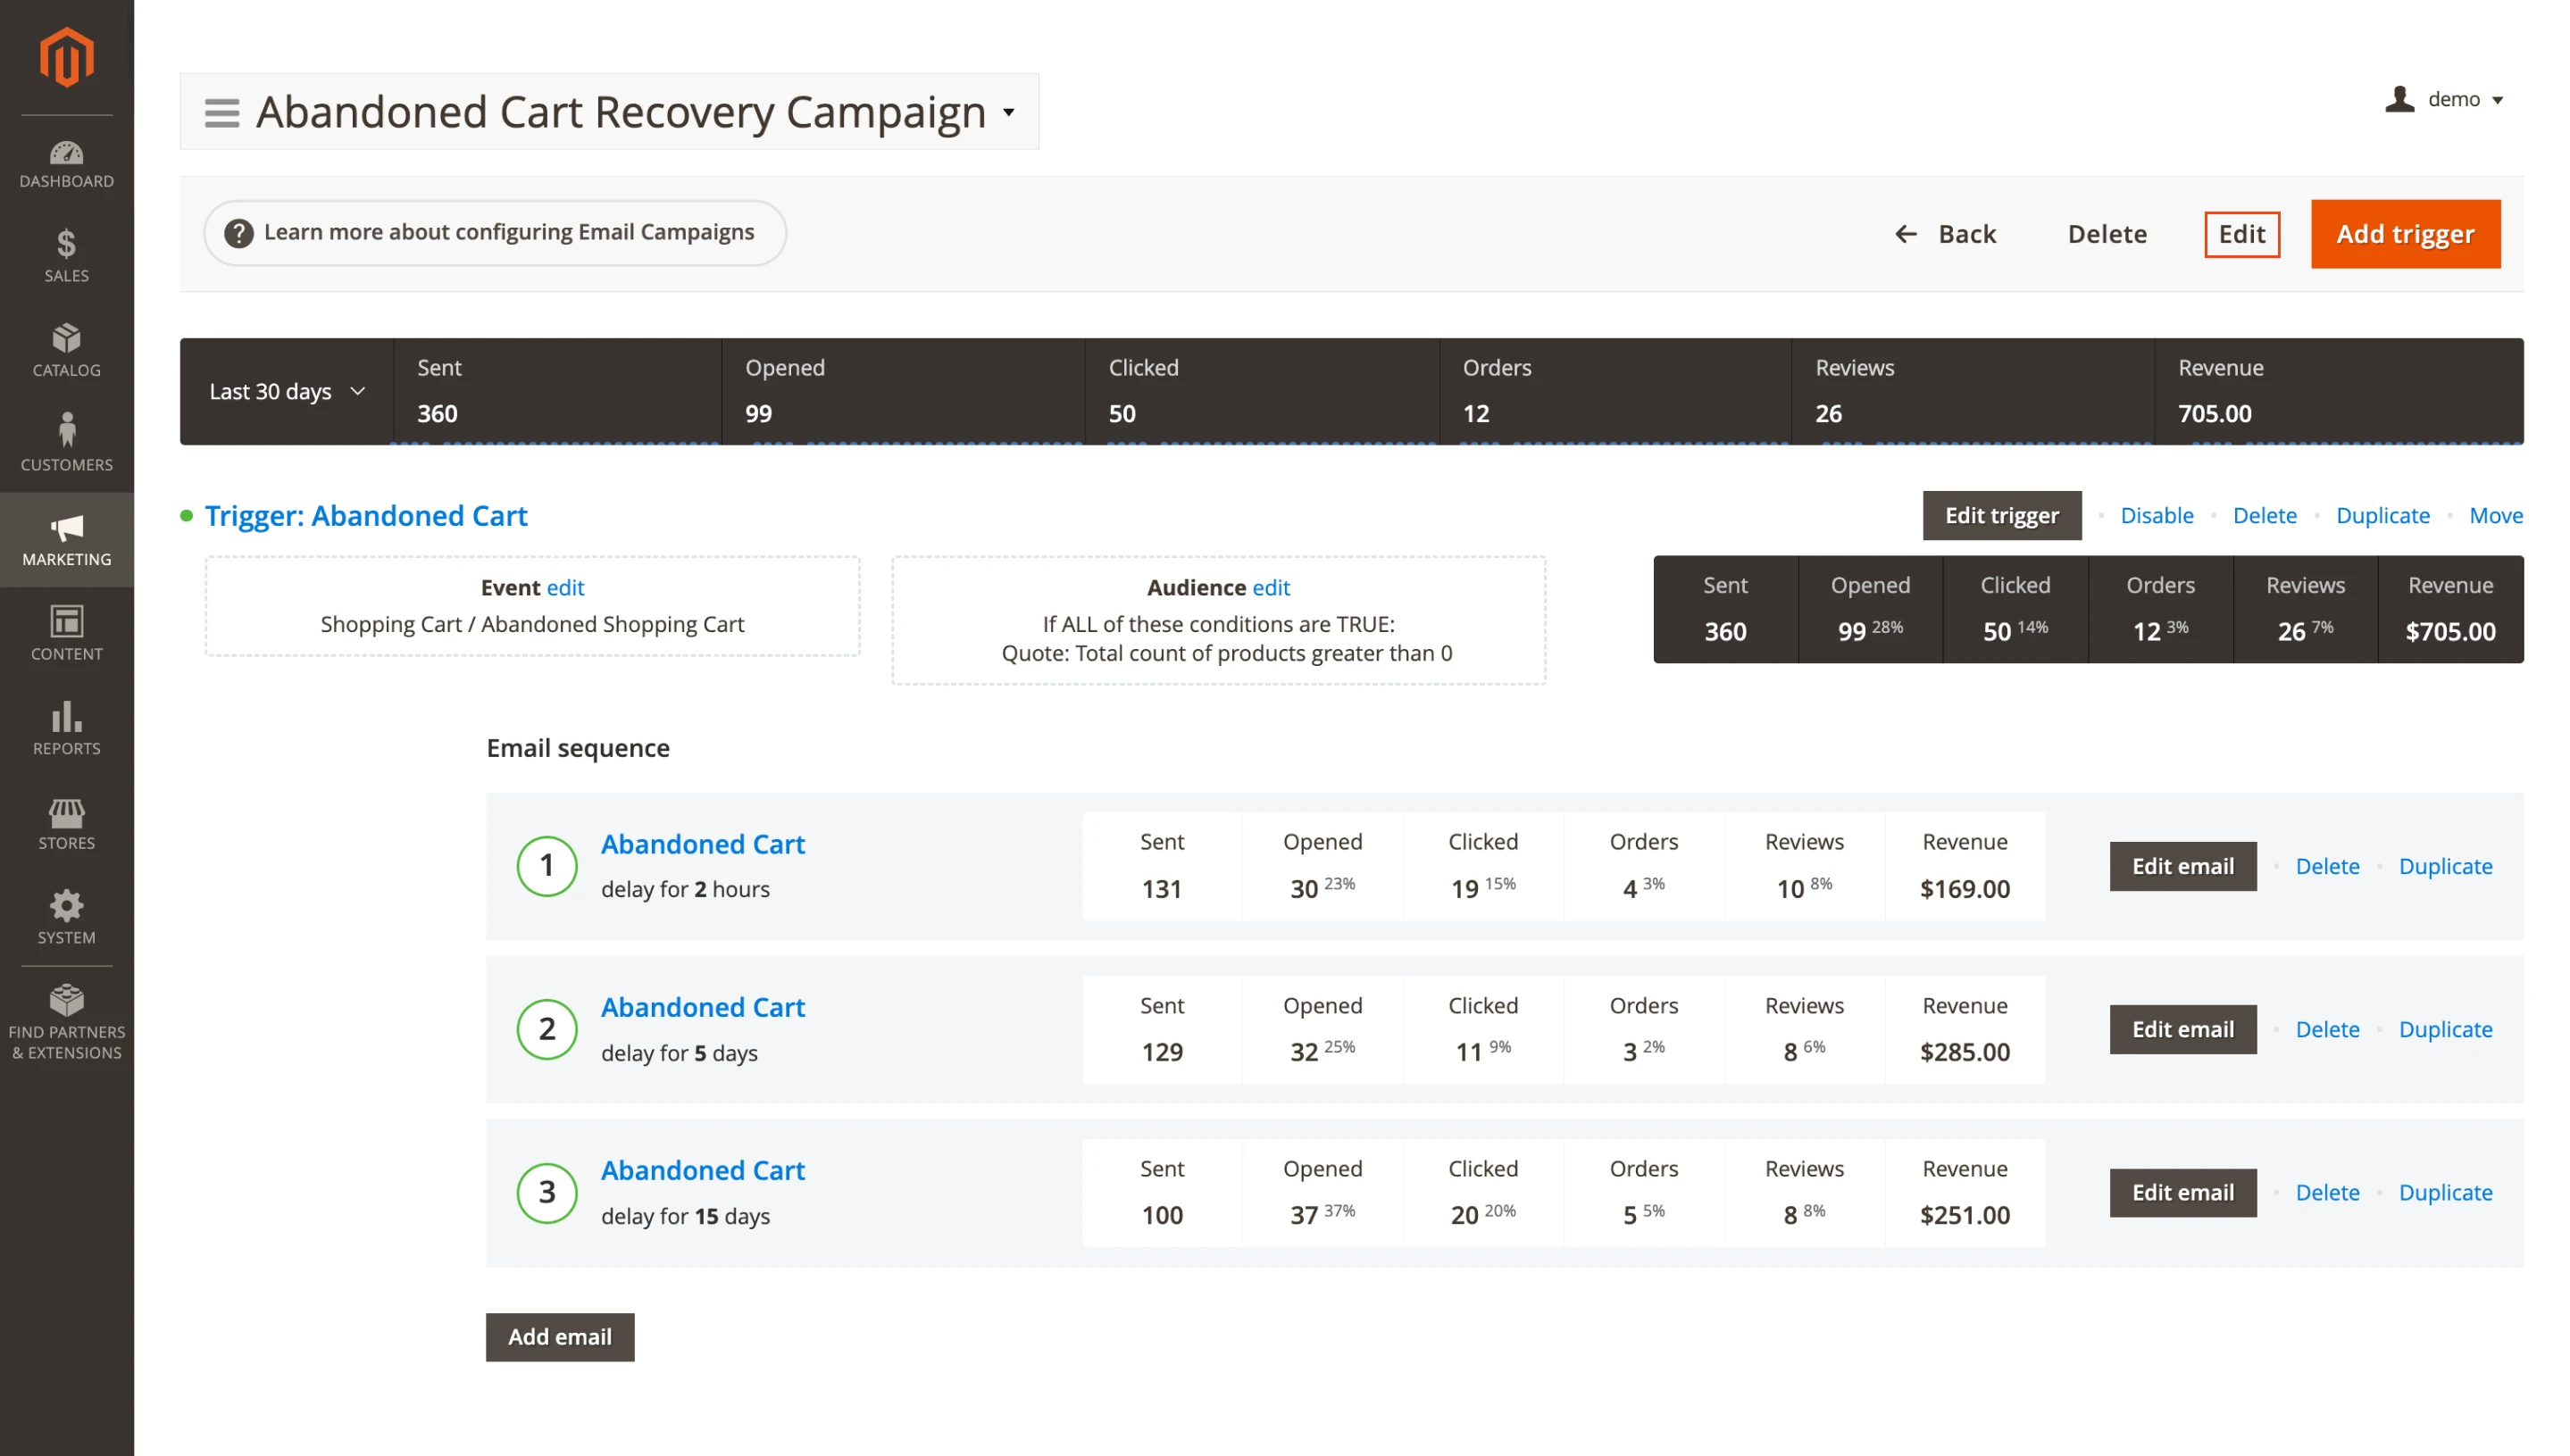2570x1456 pixels.
Task: Expand the campaign title dropdown arrow
Action: coord(1010,113)
